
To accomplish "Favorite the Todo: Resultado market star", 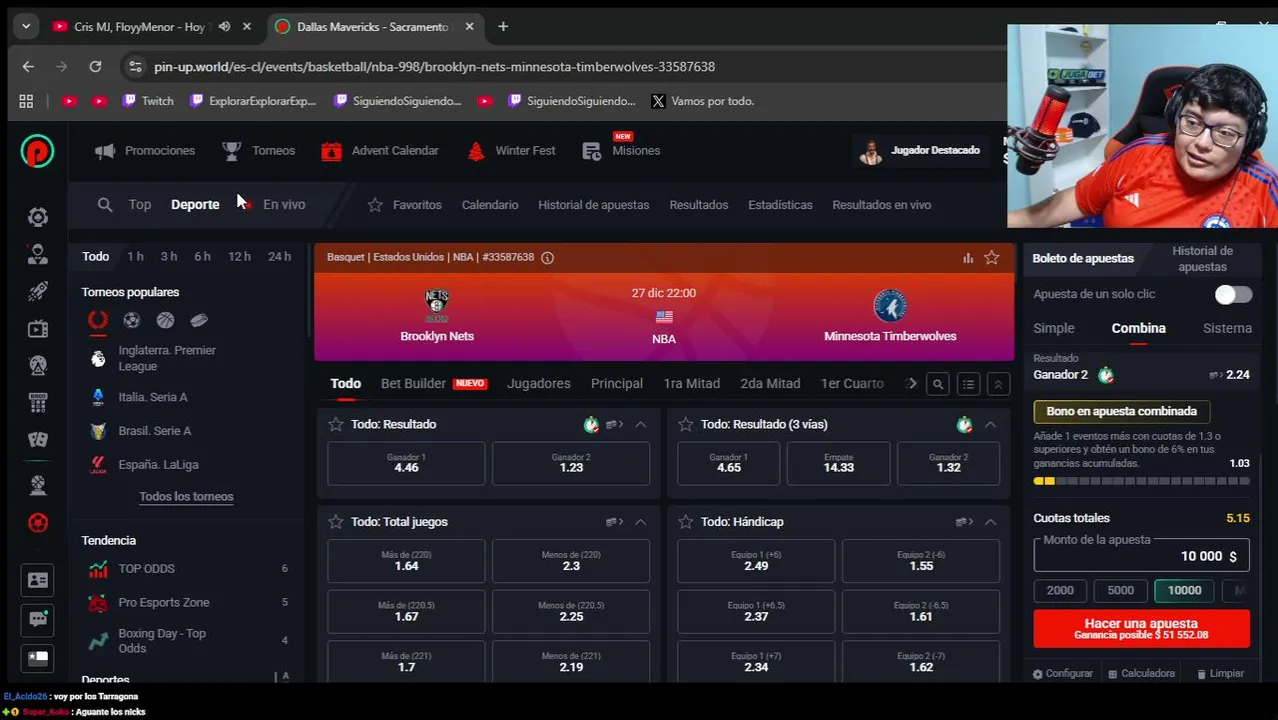I will [x=336, y=425].
